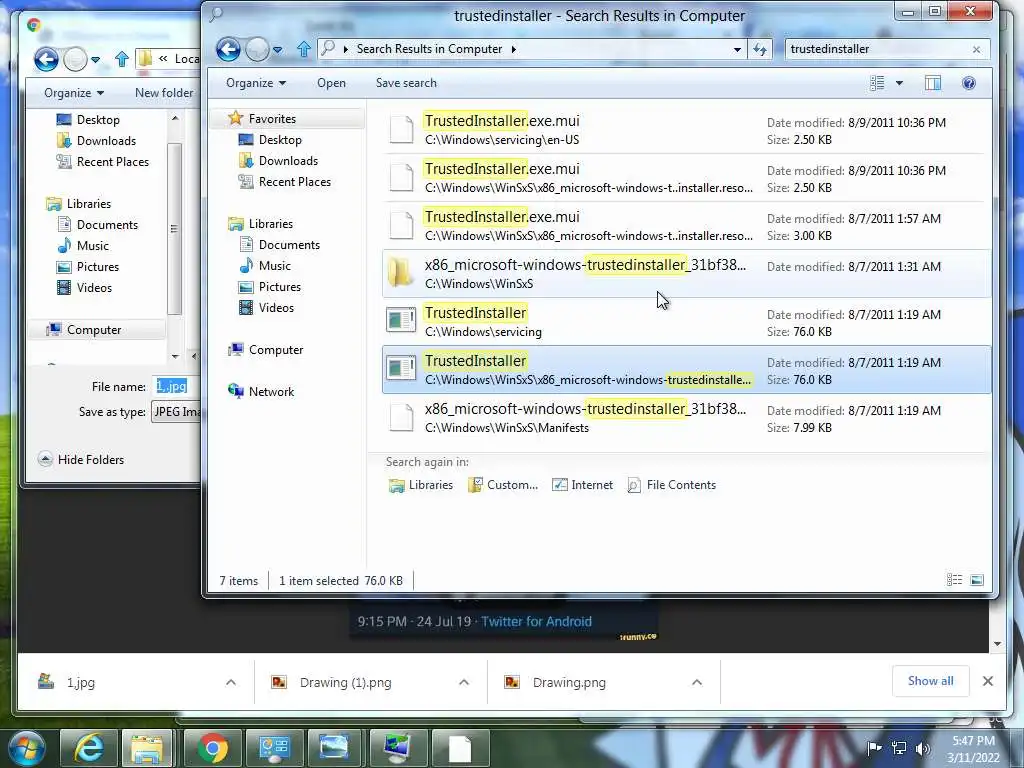Open Organize menu in the Save As dialog
Image resolution: width=1024 pixels, height=768 pixels.
click(x=74, y=93)
